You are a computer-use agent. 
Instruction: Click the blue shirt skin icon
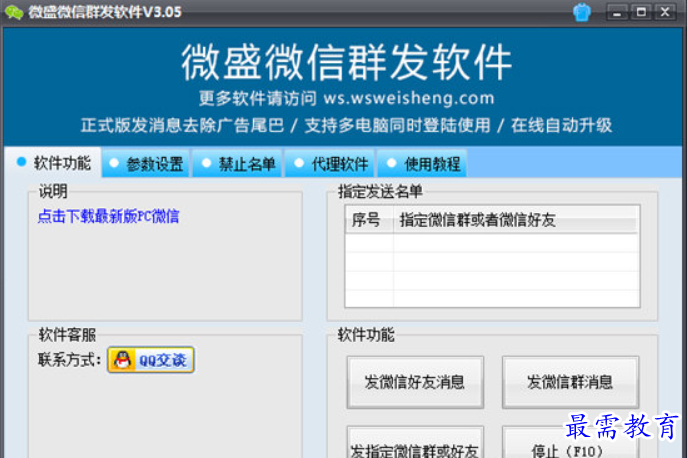pos(582,12)
